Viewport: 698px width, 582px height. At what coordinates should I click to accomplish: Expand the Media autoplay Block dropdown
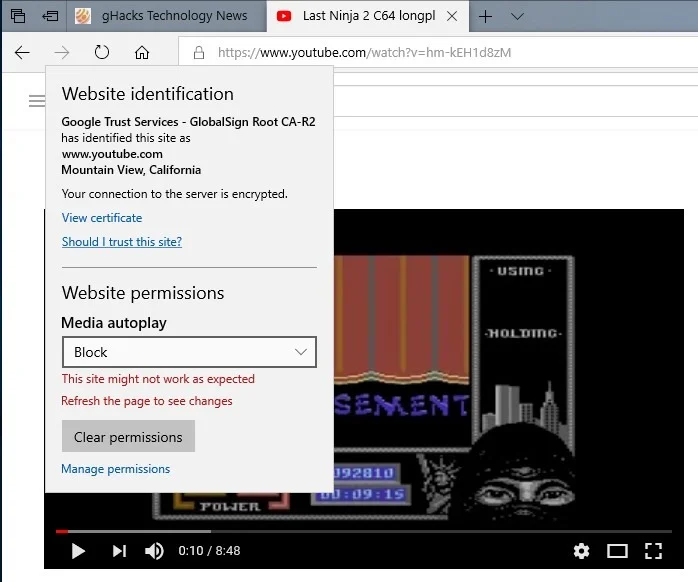189,352
